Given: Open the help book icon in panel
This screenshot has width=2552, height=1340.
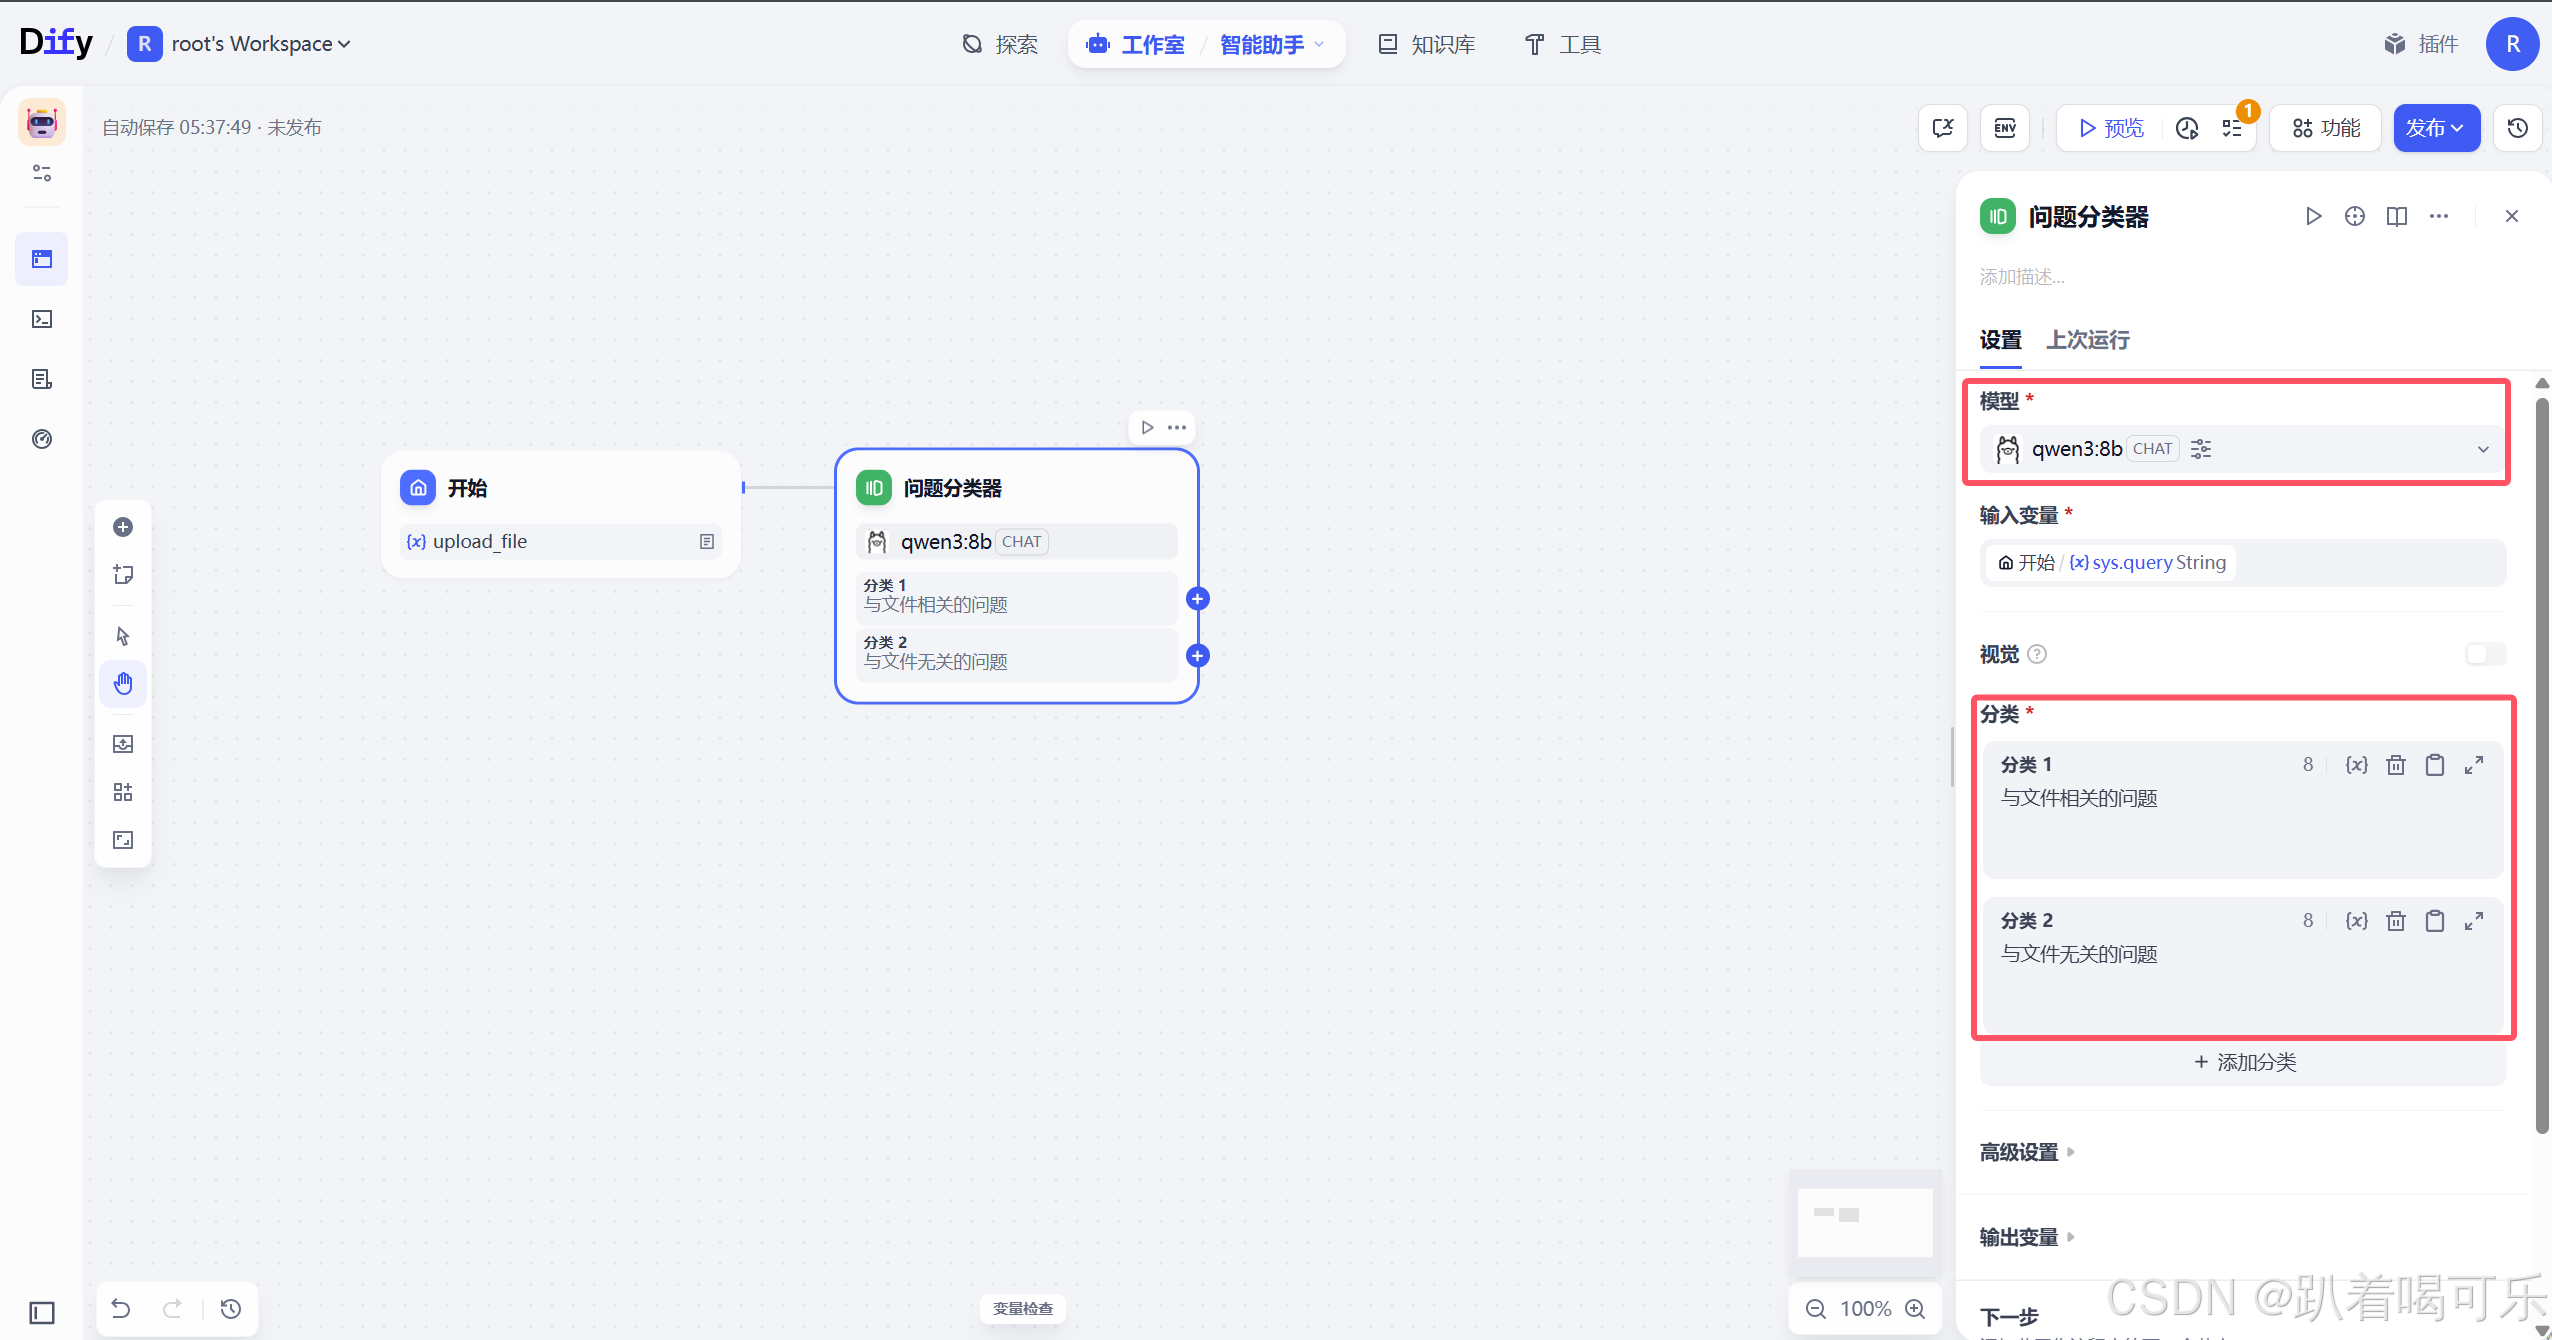Looking at the screenshot, I should (x=2397, y=216).
